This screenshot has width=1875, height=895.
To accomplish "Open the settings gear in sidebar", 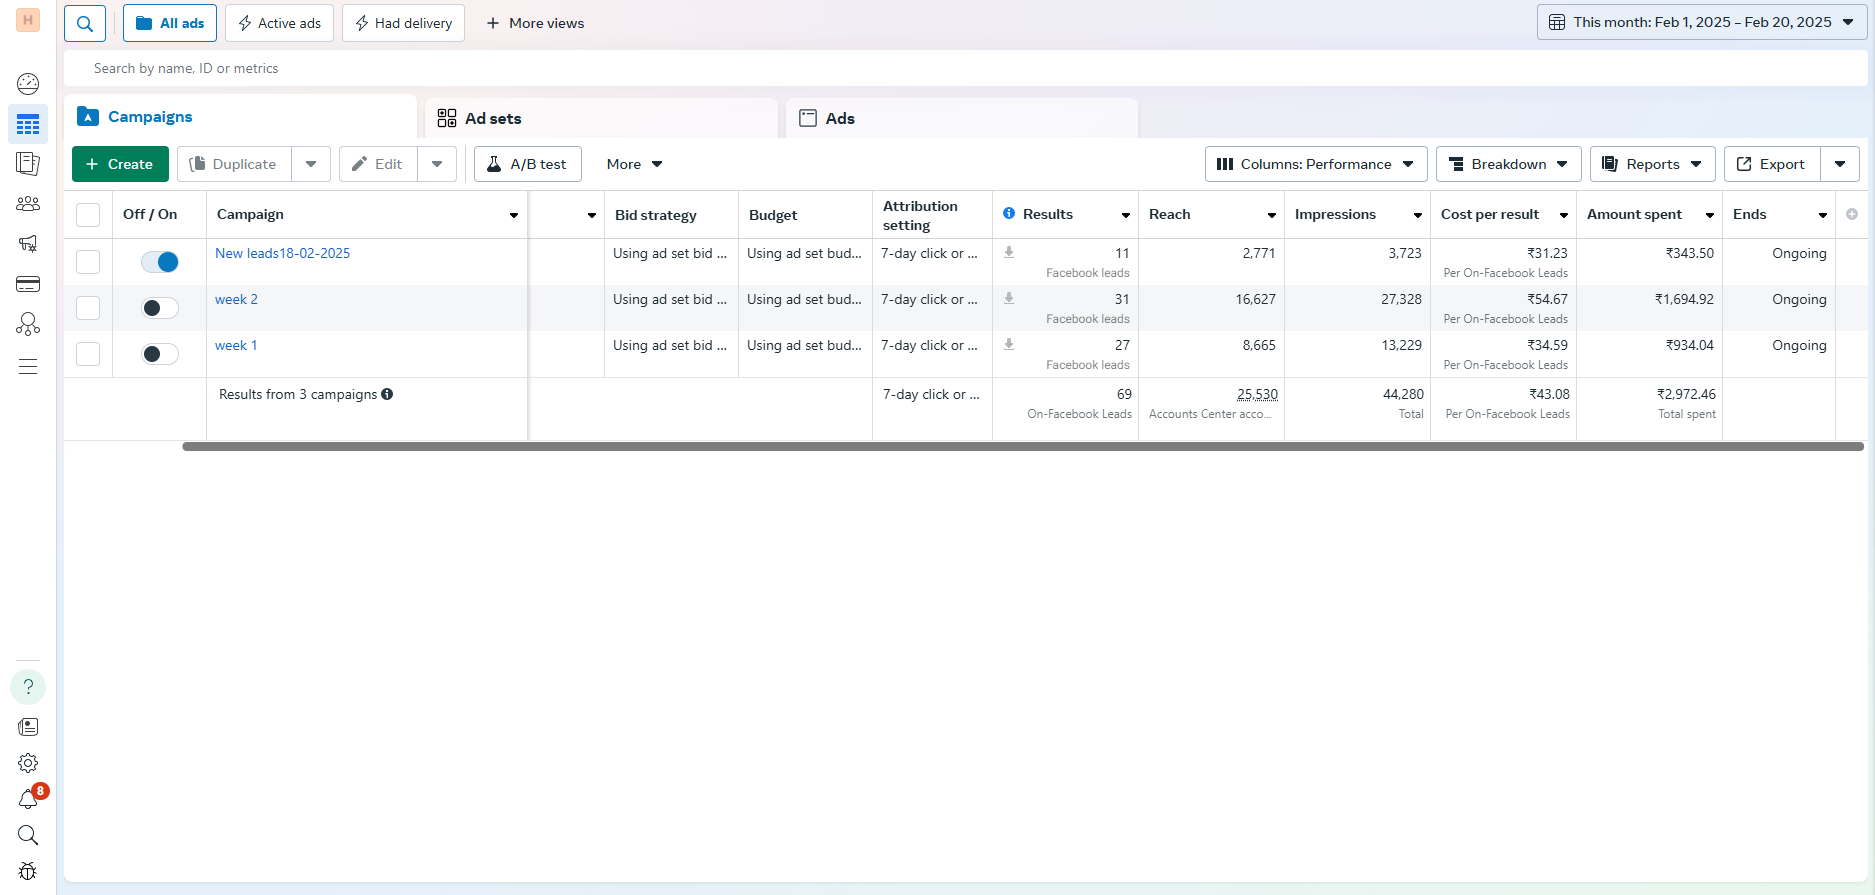I will click(28, 763).
